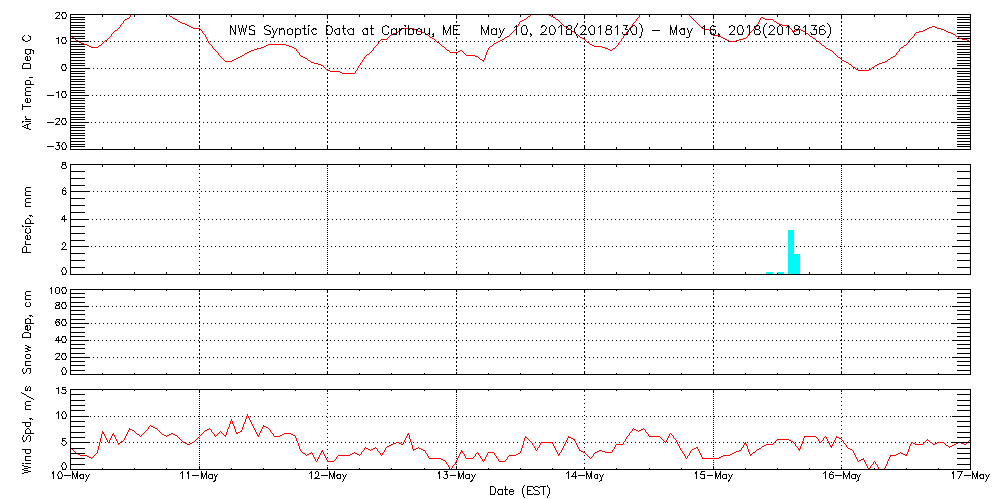Click the "15" tick on Wind Spd axis
Image resolution: width=1000 pixels, height=500 pixels.
point(61,392)
